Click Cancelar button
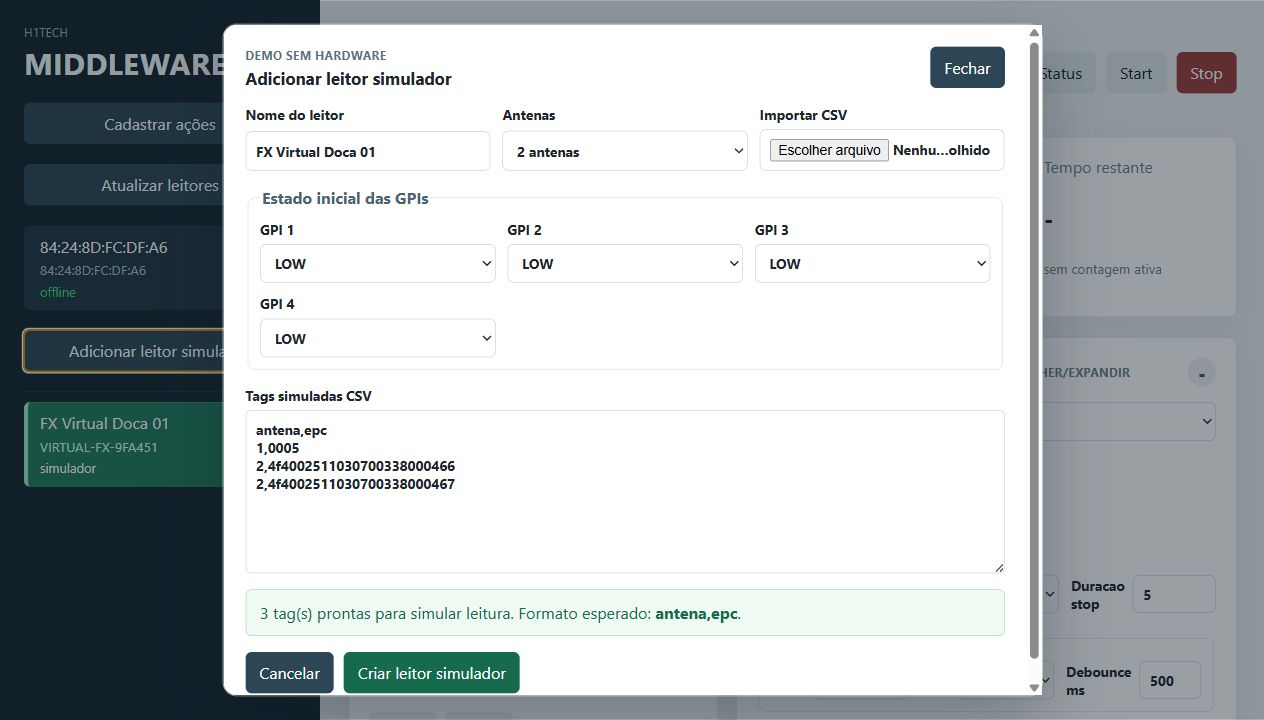 coord(289,673)
